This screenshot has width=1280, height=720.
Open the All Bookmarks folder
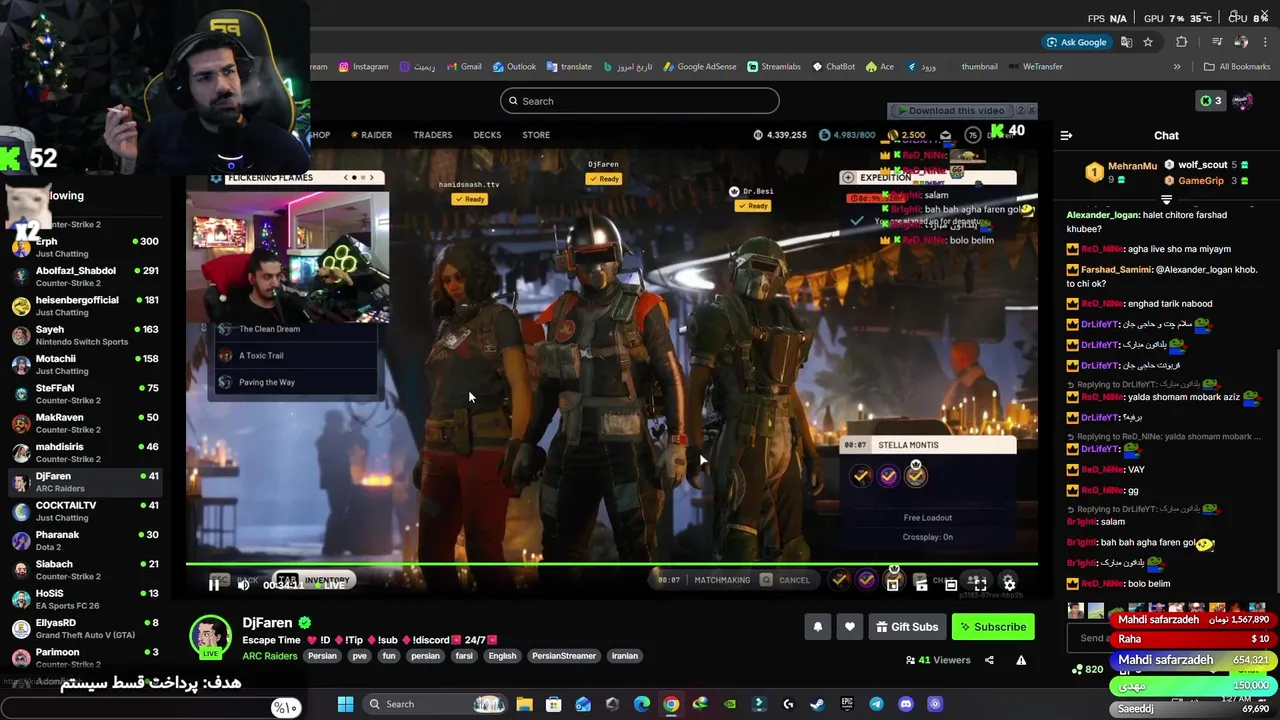point(1237,67)
